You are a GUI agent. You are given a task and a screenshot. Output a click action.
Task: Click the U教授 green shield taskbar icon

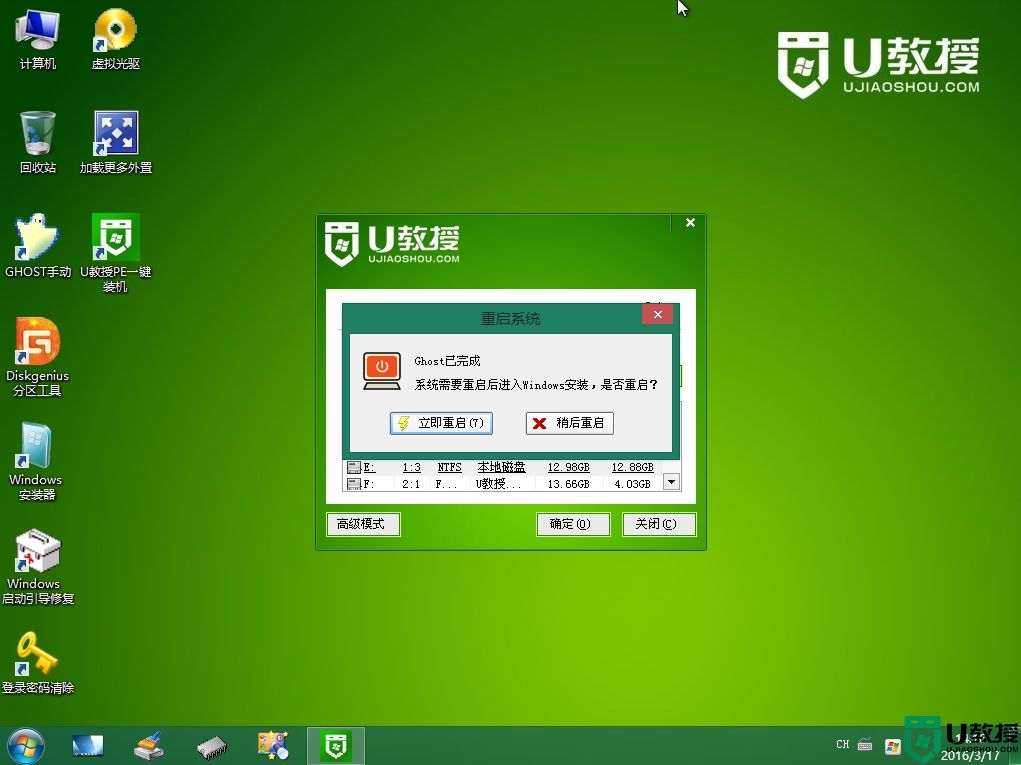[x=335, y=744]
